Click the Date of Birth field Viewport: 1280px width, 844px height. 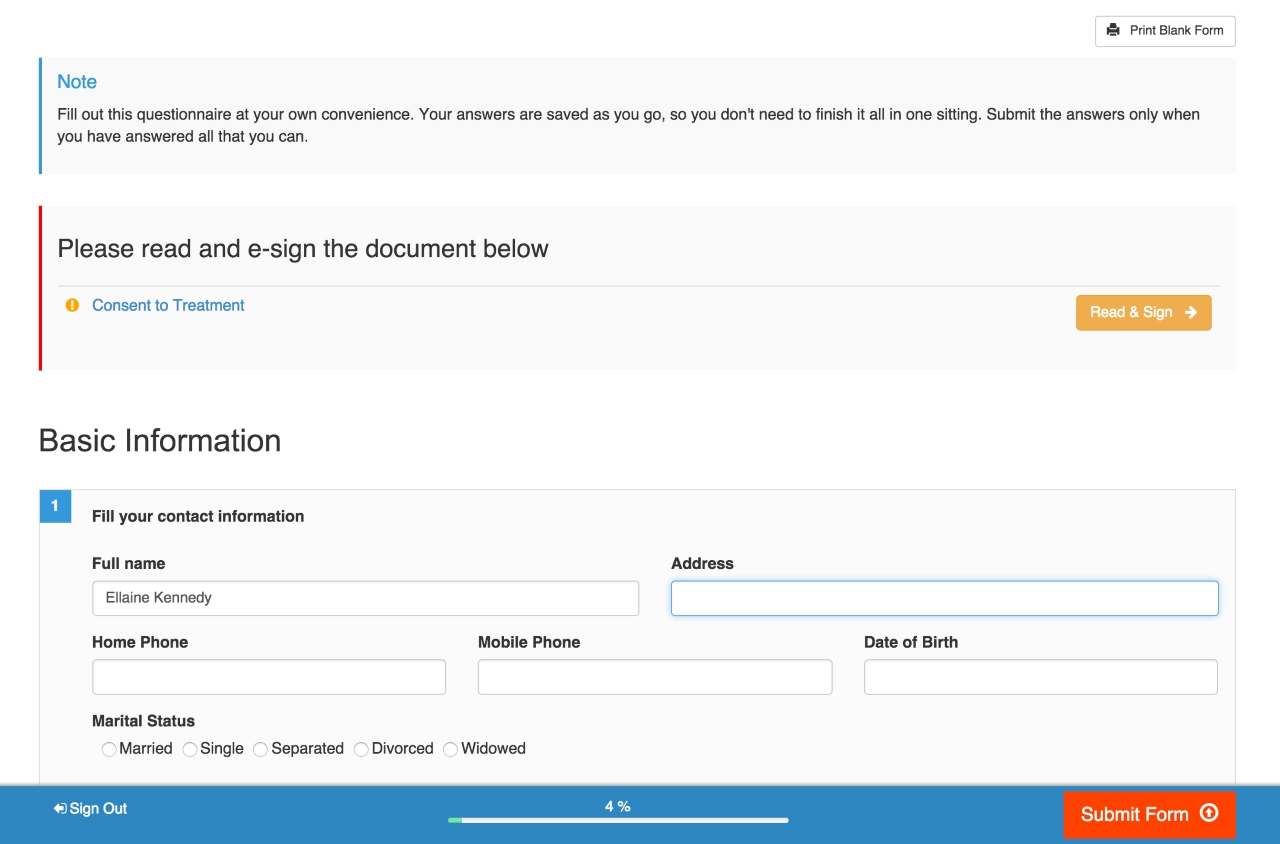[x=1040, y=676]
